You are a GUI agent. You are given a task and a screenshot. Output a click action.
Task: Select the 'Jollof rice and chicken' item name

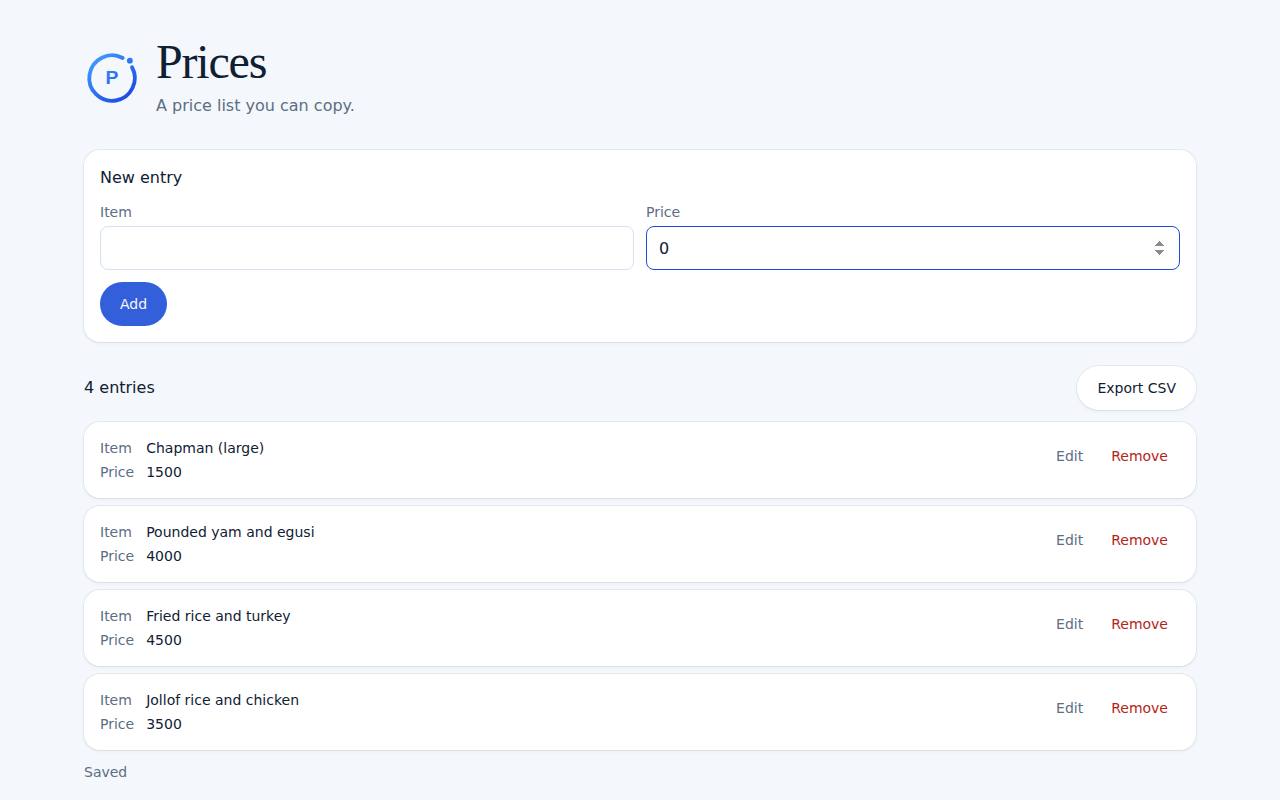222,700
